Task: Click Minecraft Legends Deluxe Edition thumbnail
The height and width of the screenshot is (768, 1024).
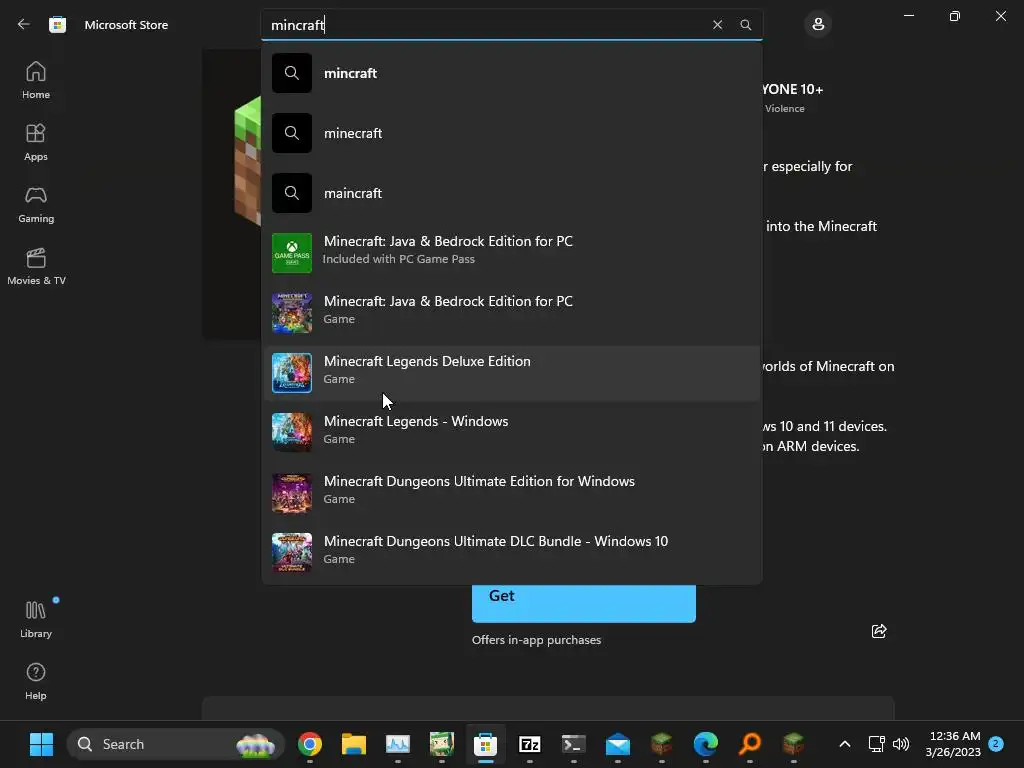Action: tap(292, 373)
